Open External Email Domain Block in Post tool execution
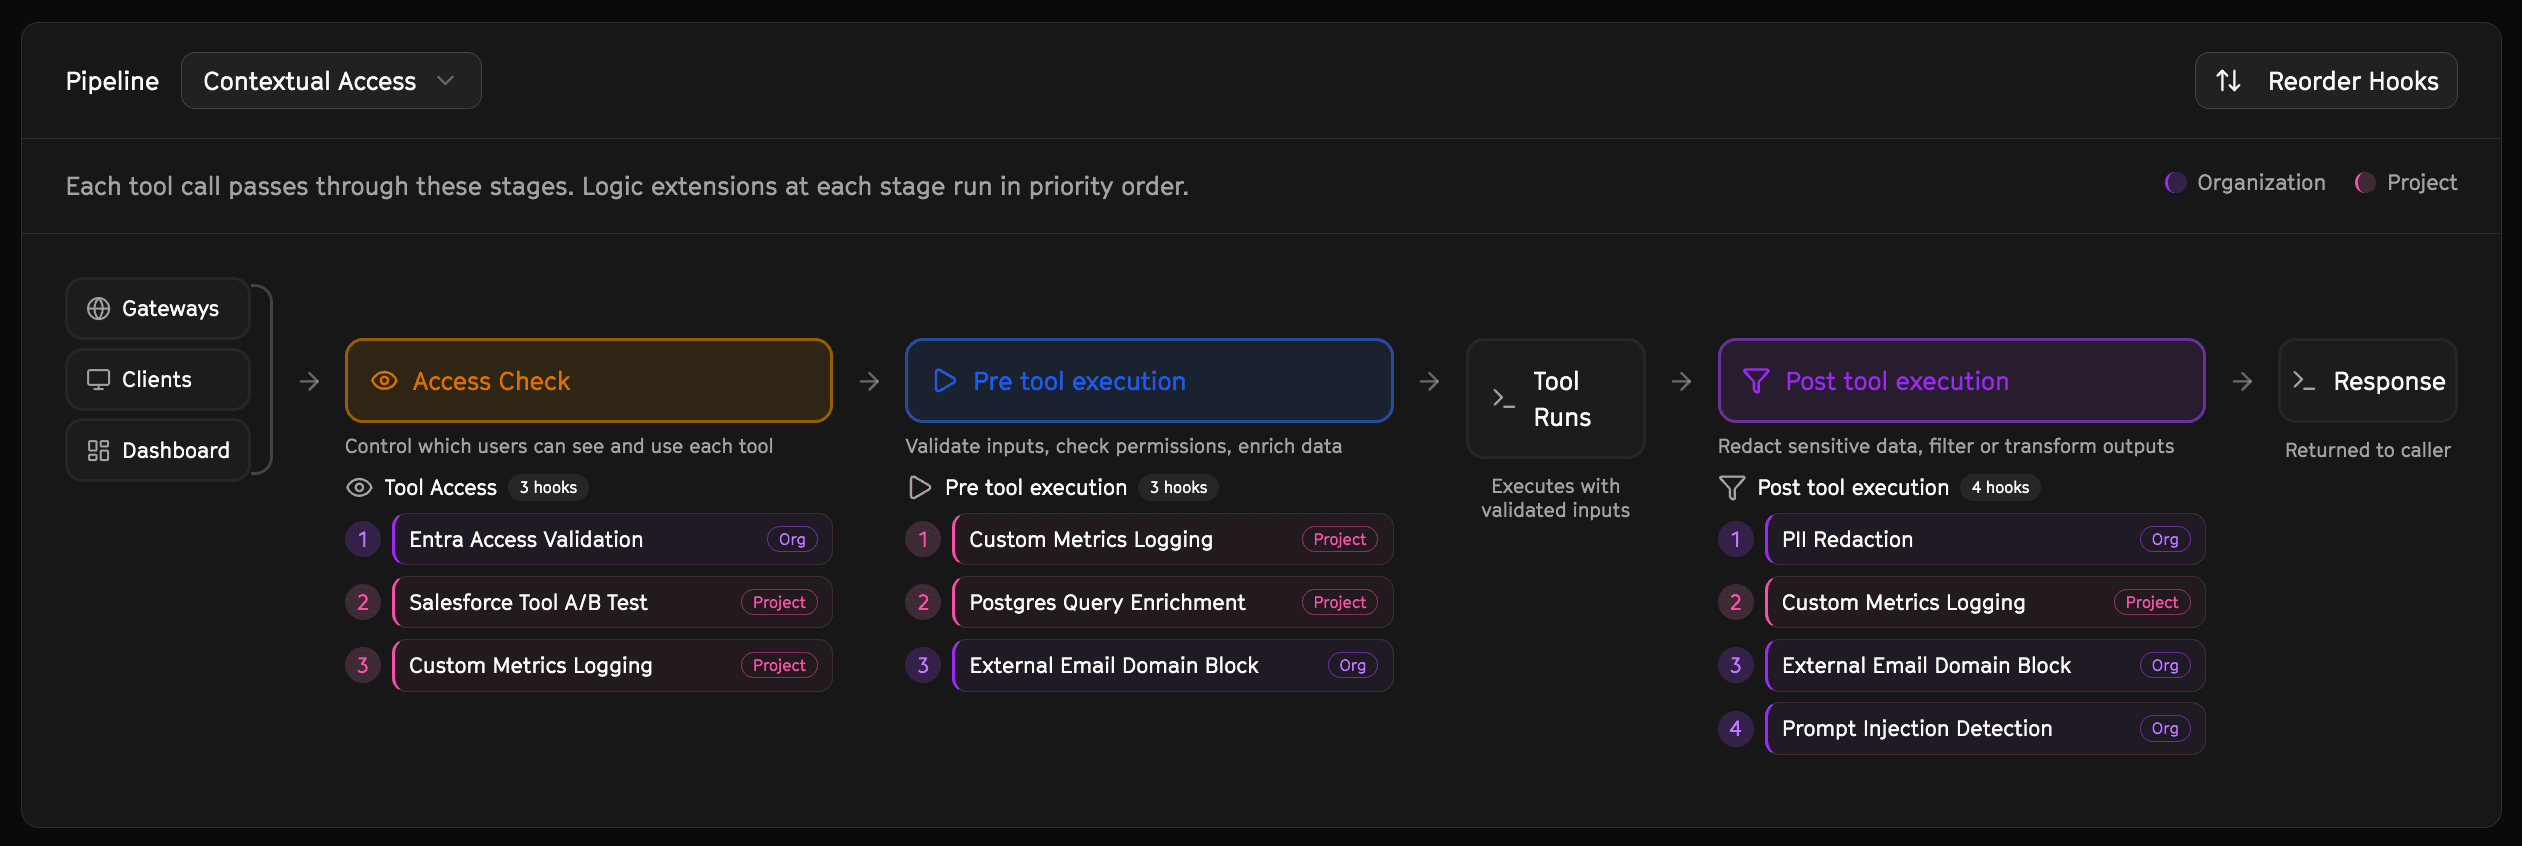Screen dimensions: 2522x846 click(x=1985, y=666)
